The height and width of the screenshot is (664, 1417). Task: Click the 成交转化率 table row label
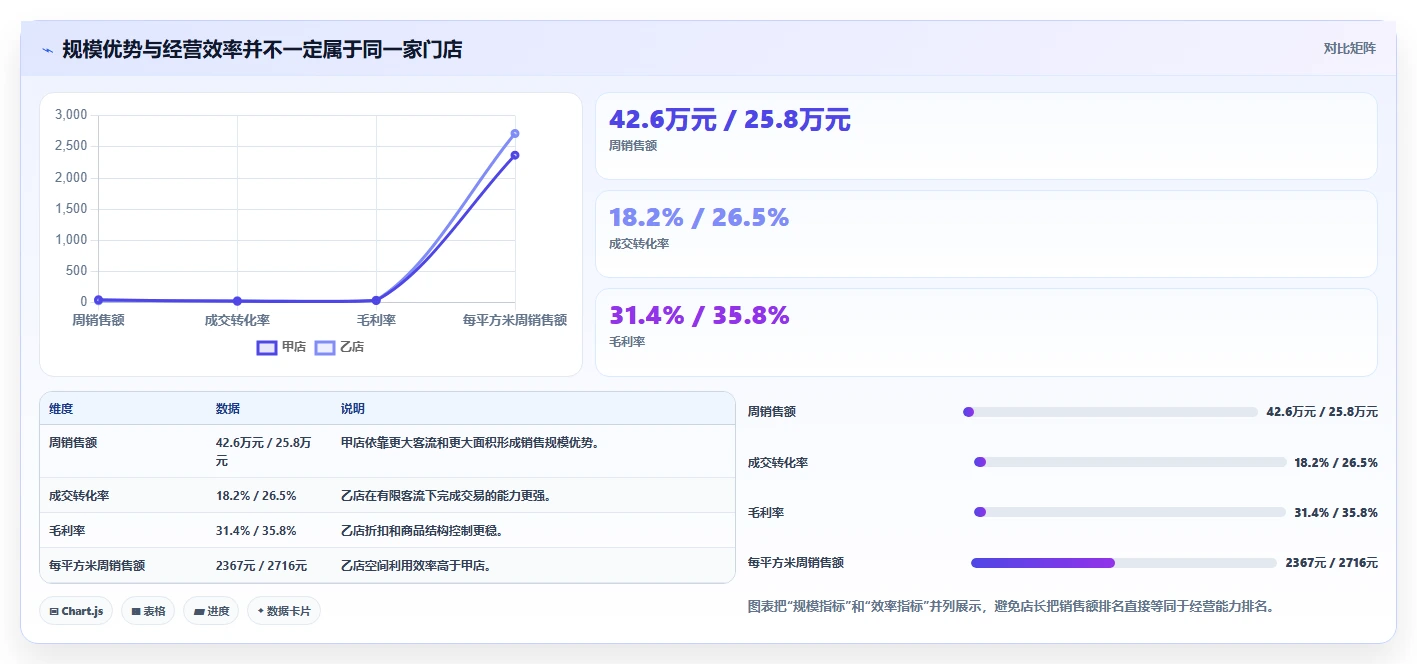[79, 495]
